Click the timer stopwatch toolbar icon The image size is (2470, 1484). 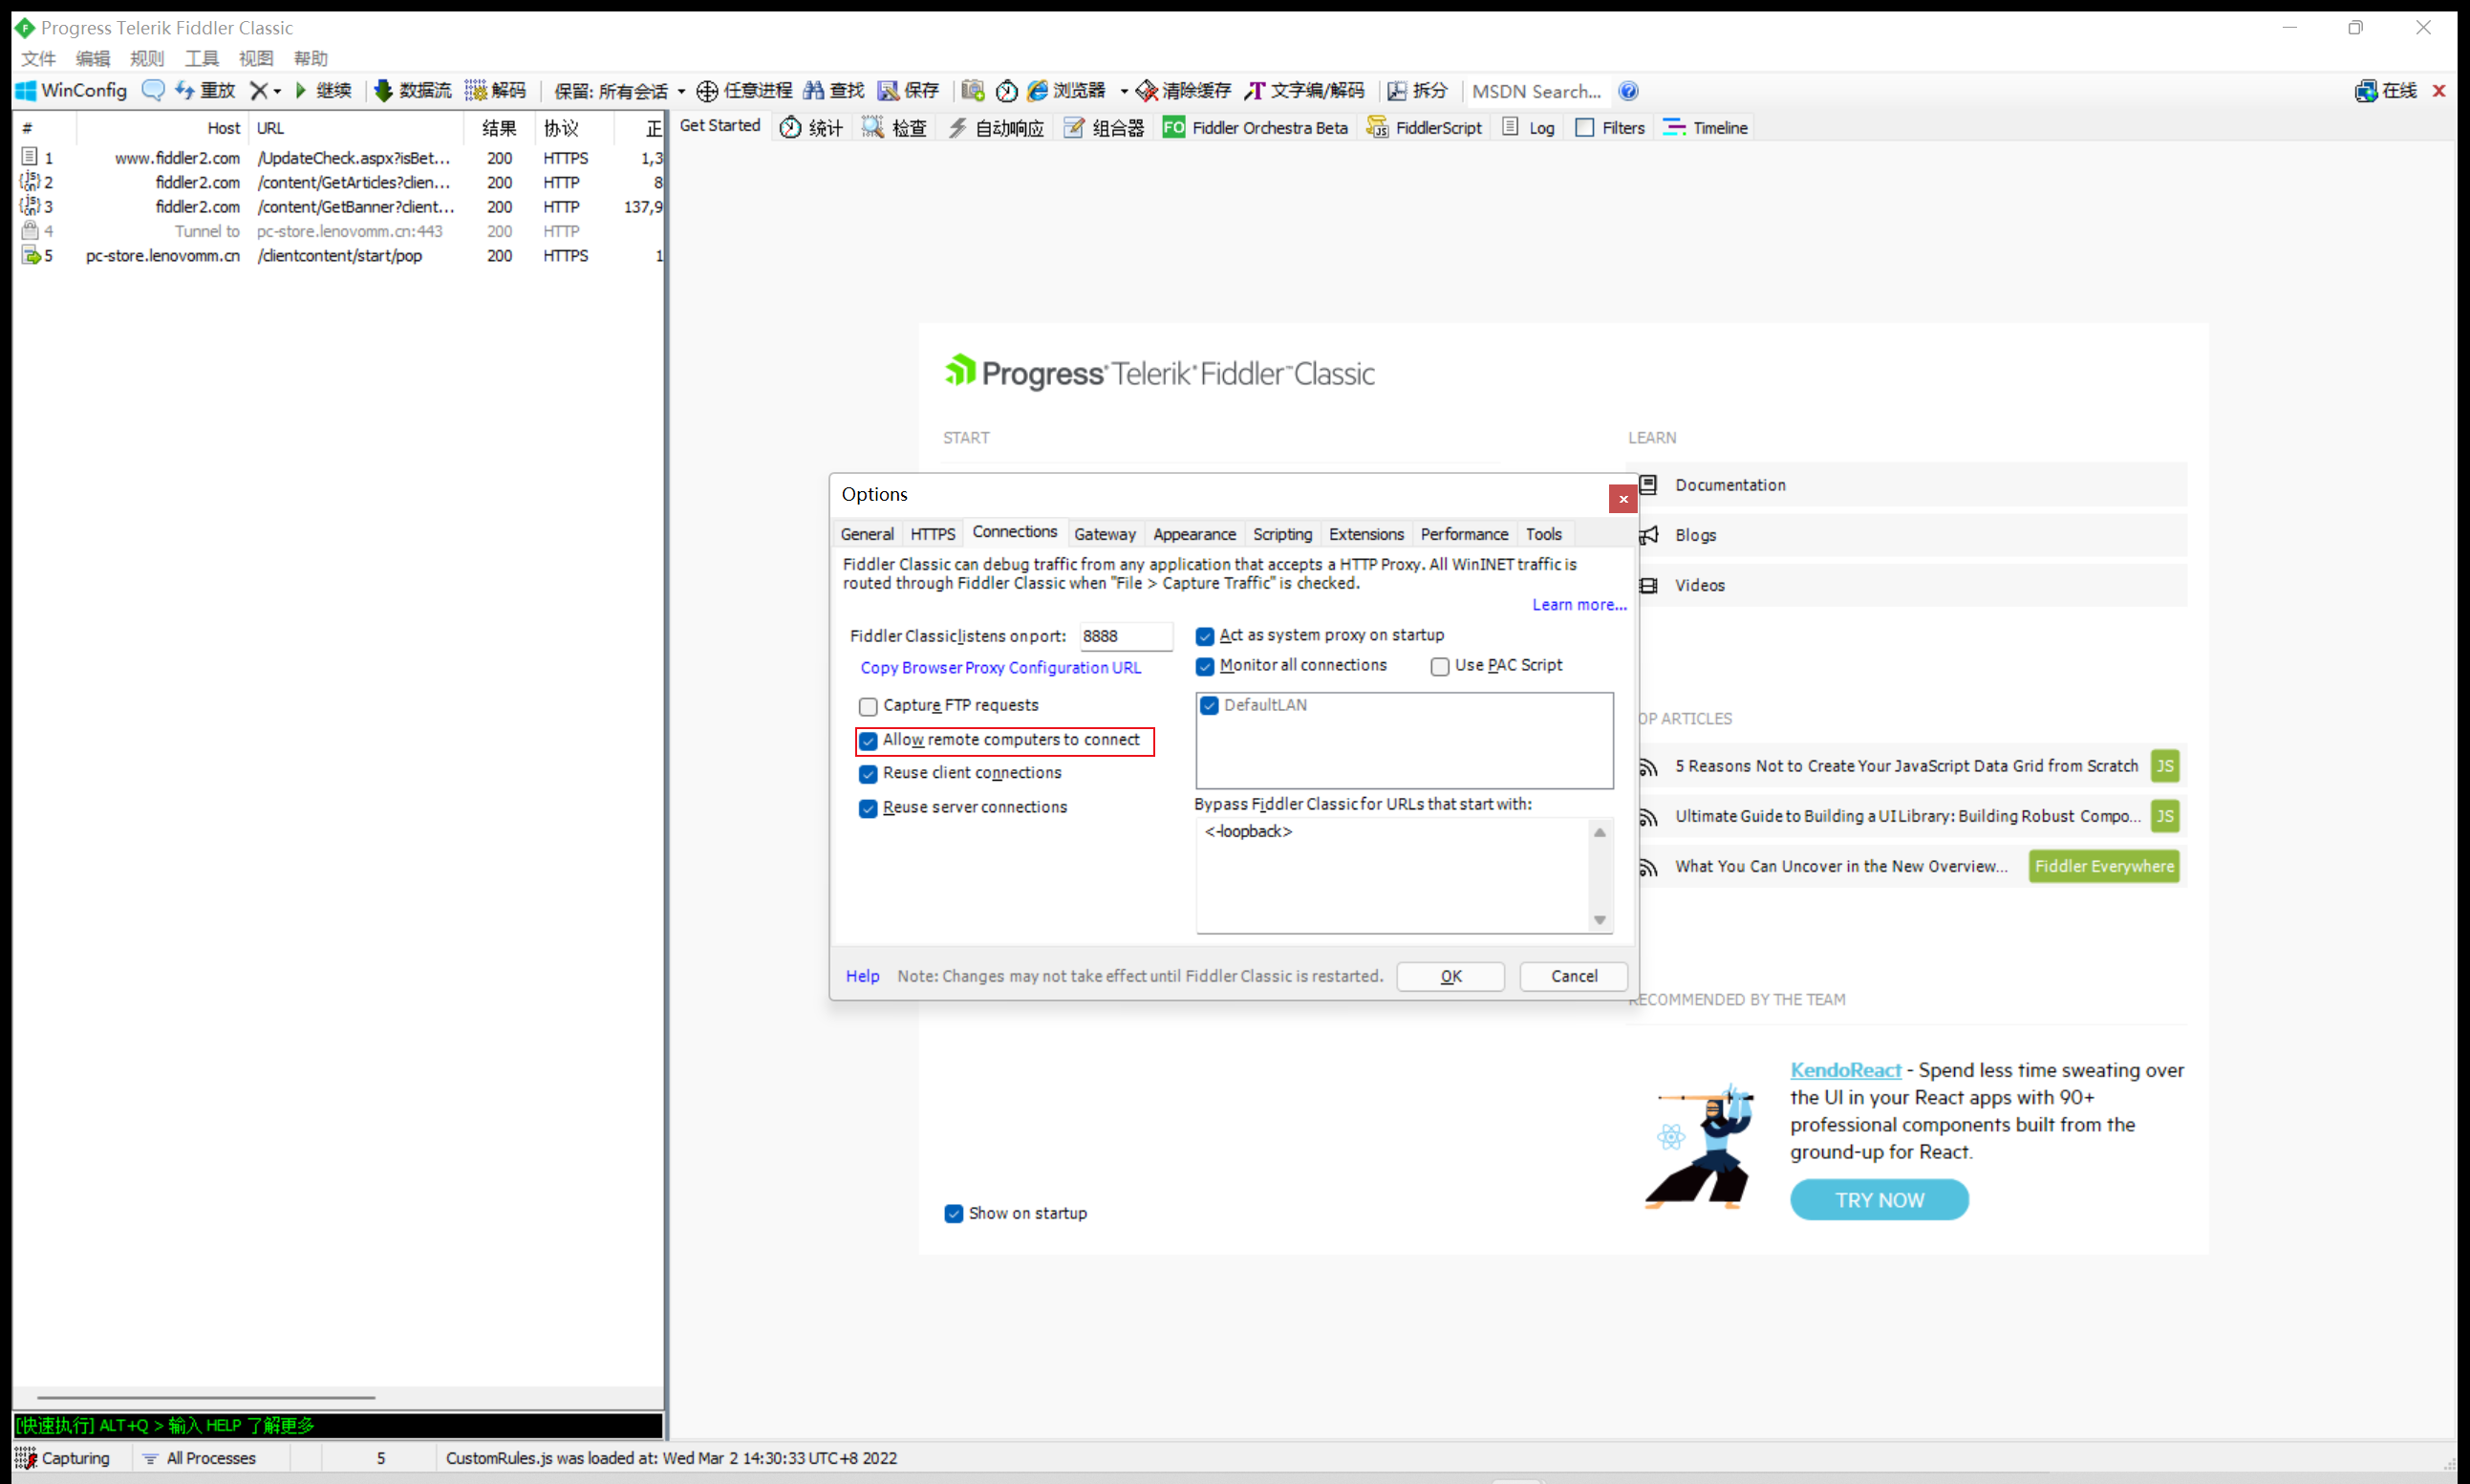tap(1006, 91)
